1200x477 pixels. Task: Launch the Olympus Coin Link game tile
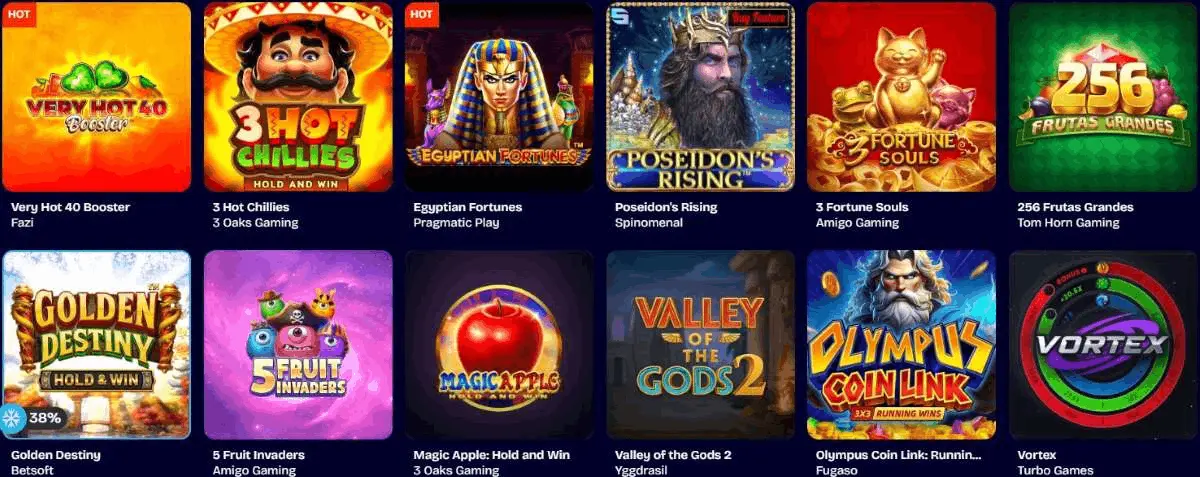pos(902,345)
